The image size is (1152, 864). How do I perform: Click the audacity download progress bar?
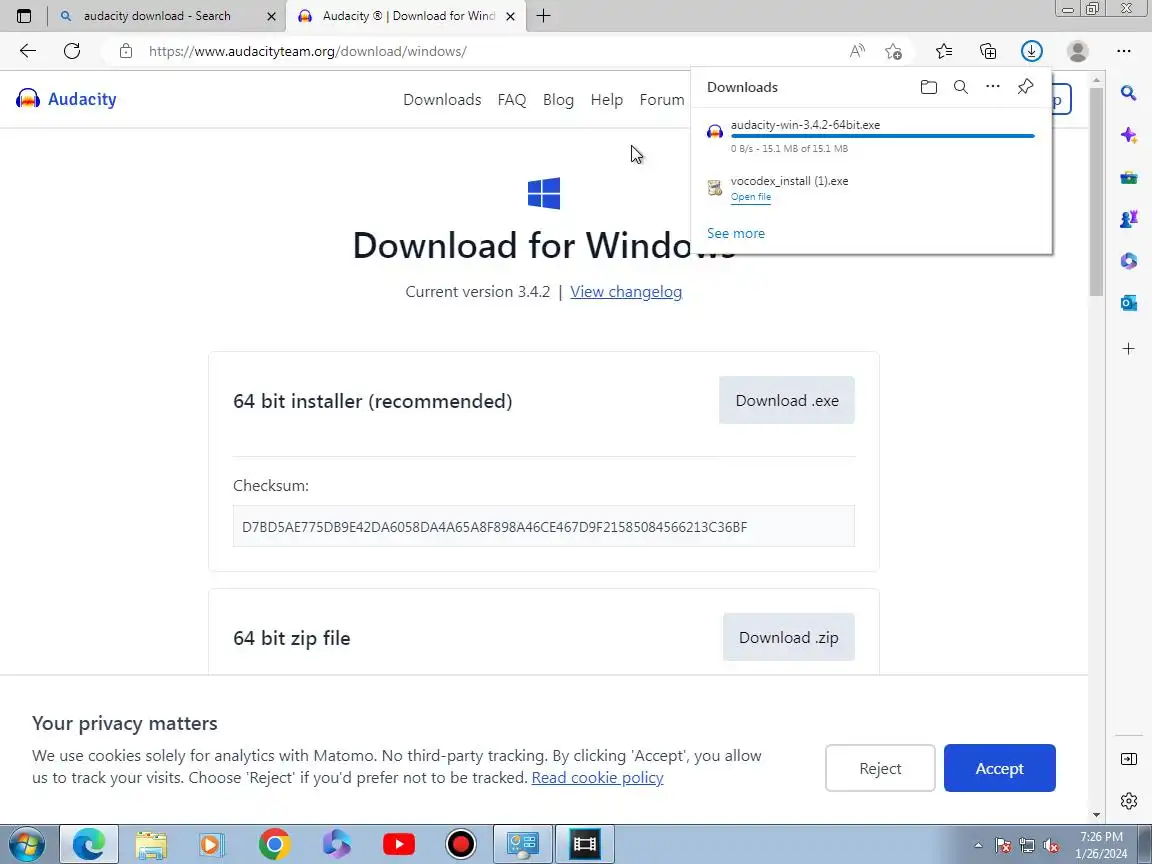pos(882,136)
